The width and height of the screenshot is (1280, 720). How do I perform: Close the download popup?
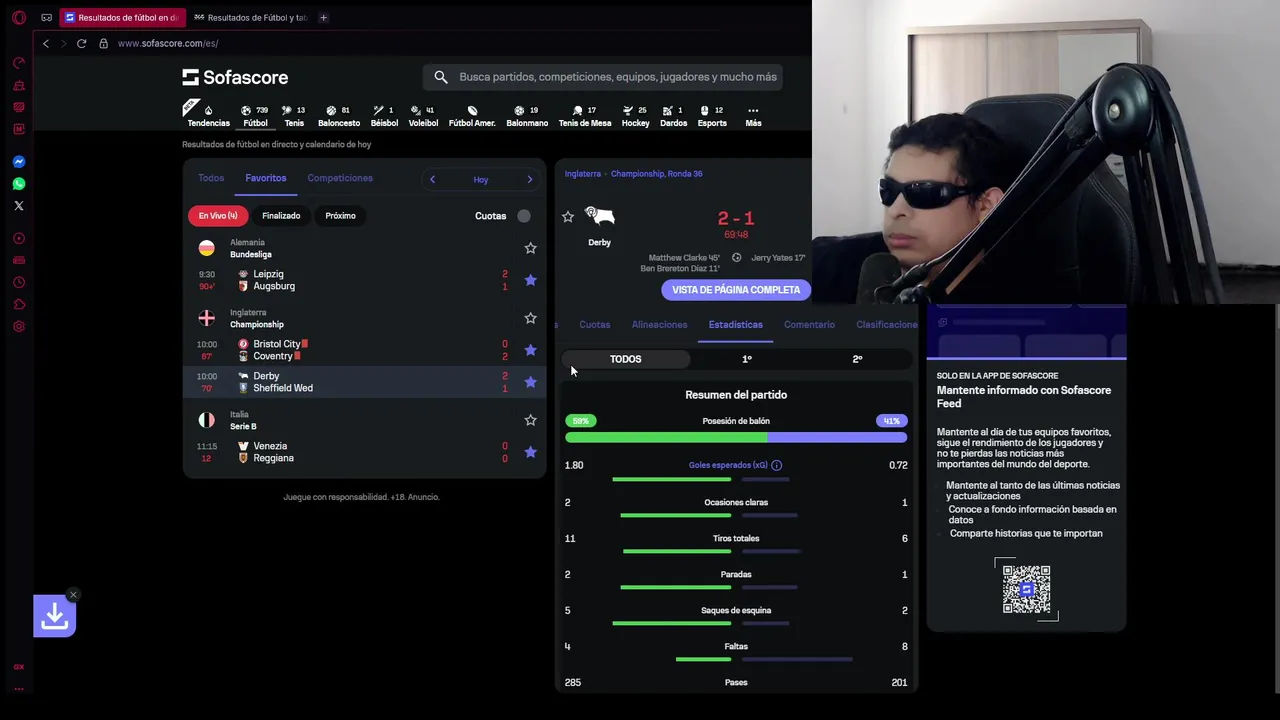[x=73, y=595]
